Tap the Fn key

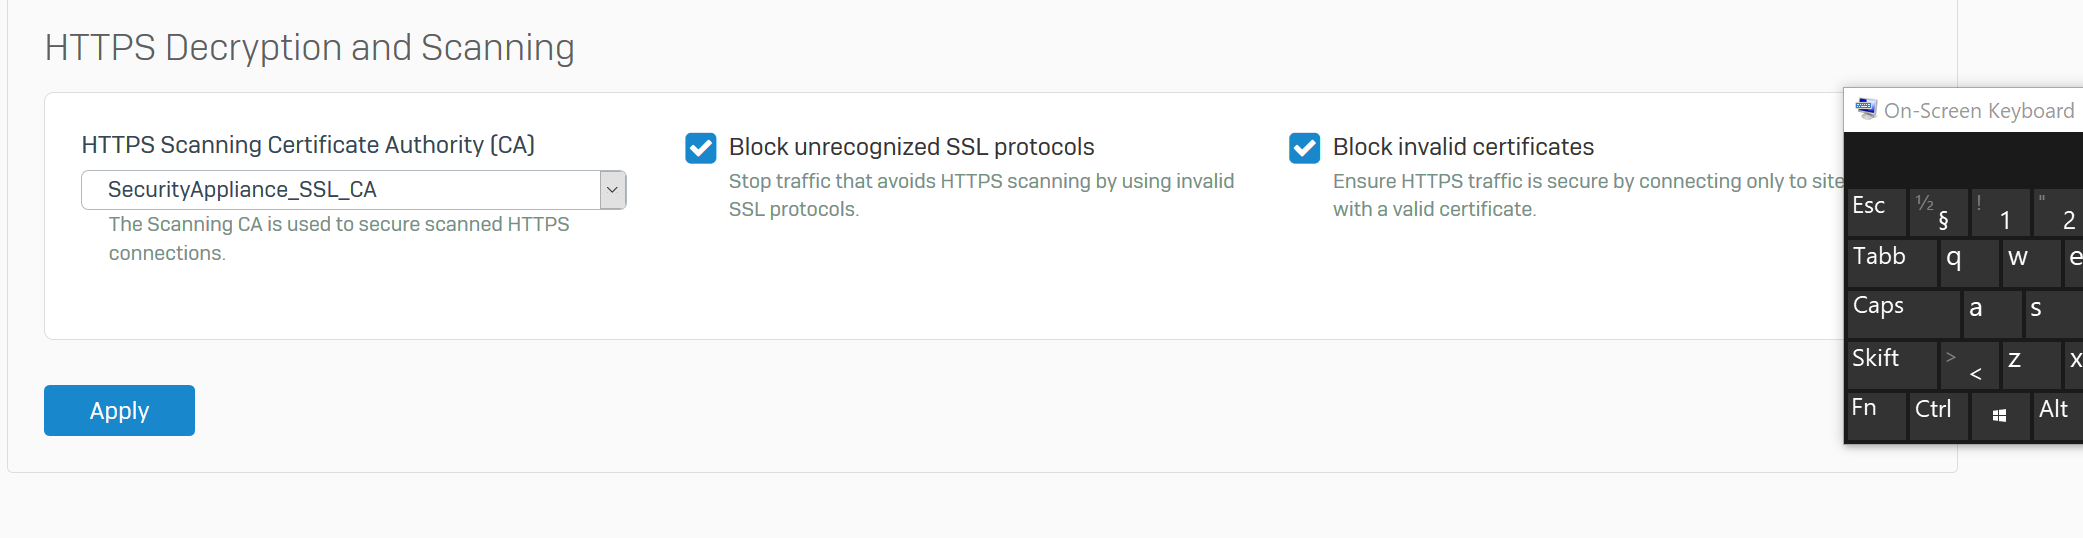[x=1877, y=415]
